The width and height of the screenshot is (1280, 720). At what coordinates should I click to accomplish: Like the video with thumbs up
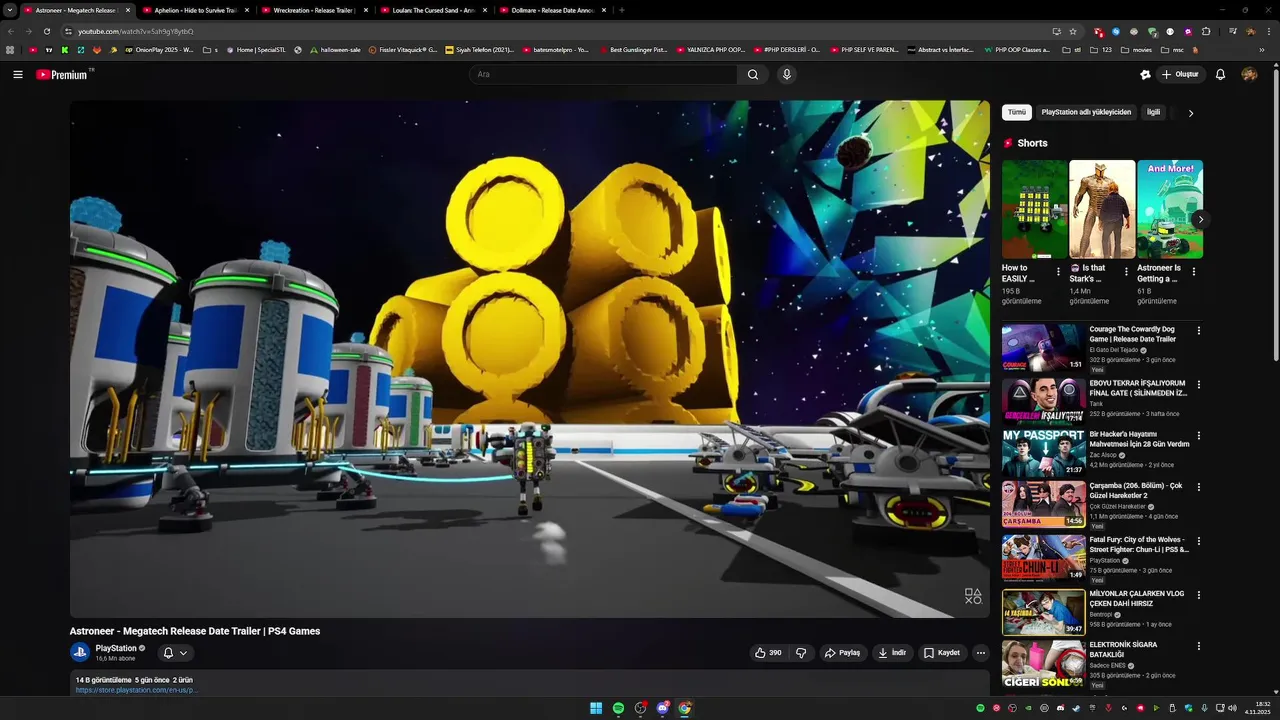point(769,653)
